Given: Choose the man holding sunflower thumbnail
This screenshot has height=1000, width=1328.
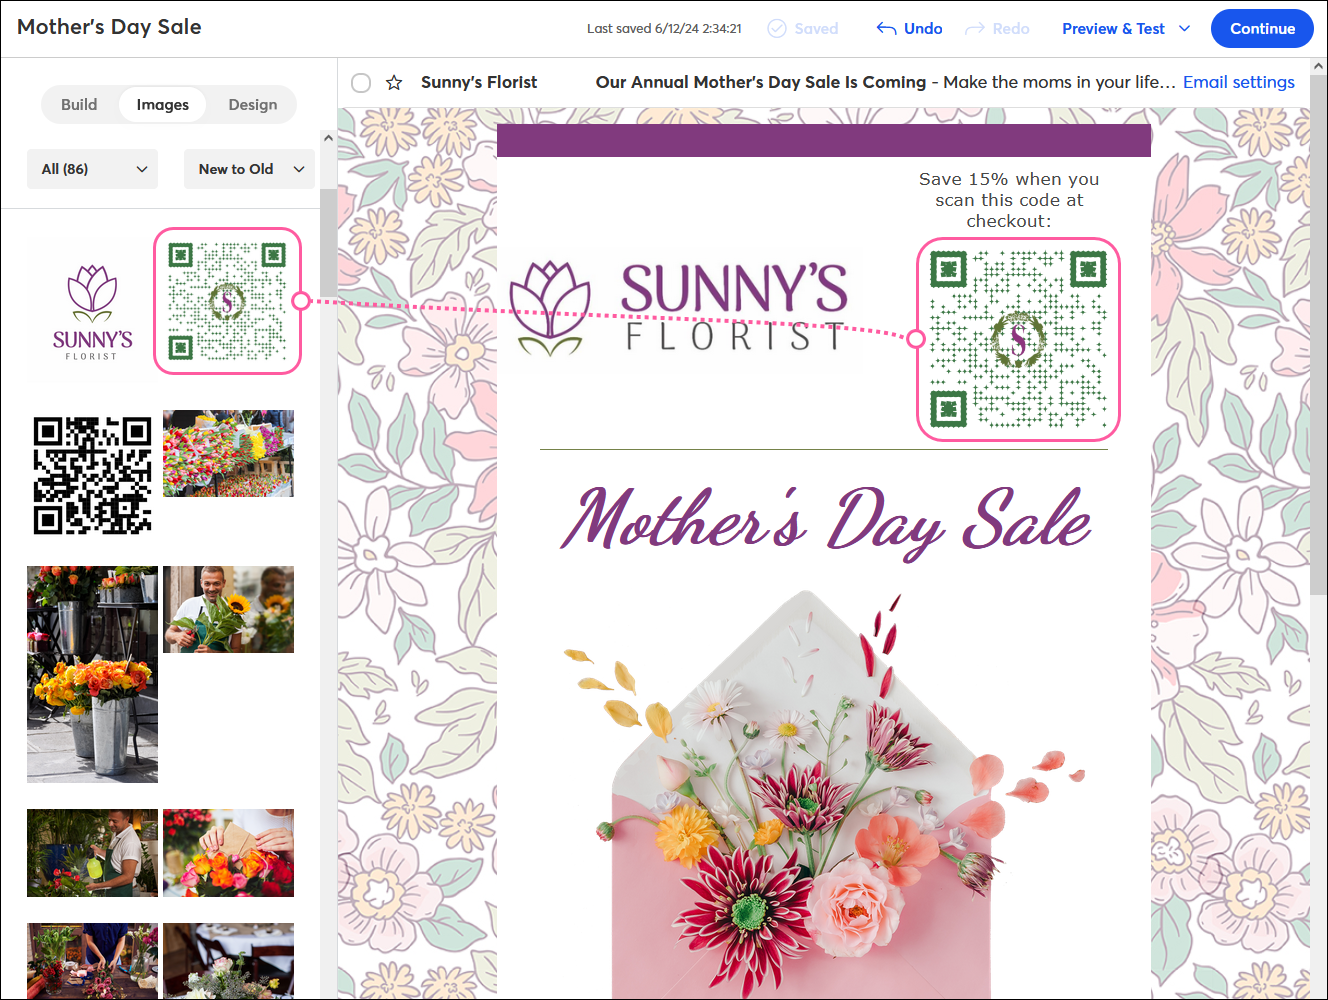Looking at the screenshot, I should (x=228, y=609).
